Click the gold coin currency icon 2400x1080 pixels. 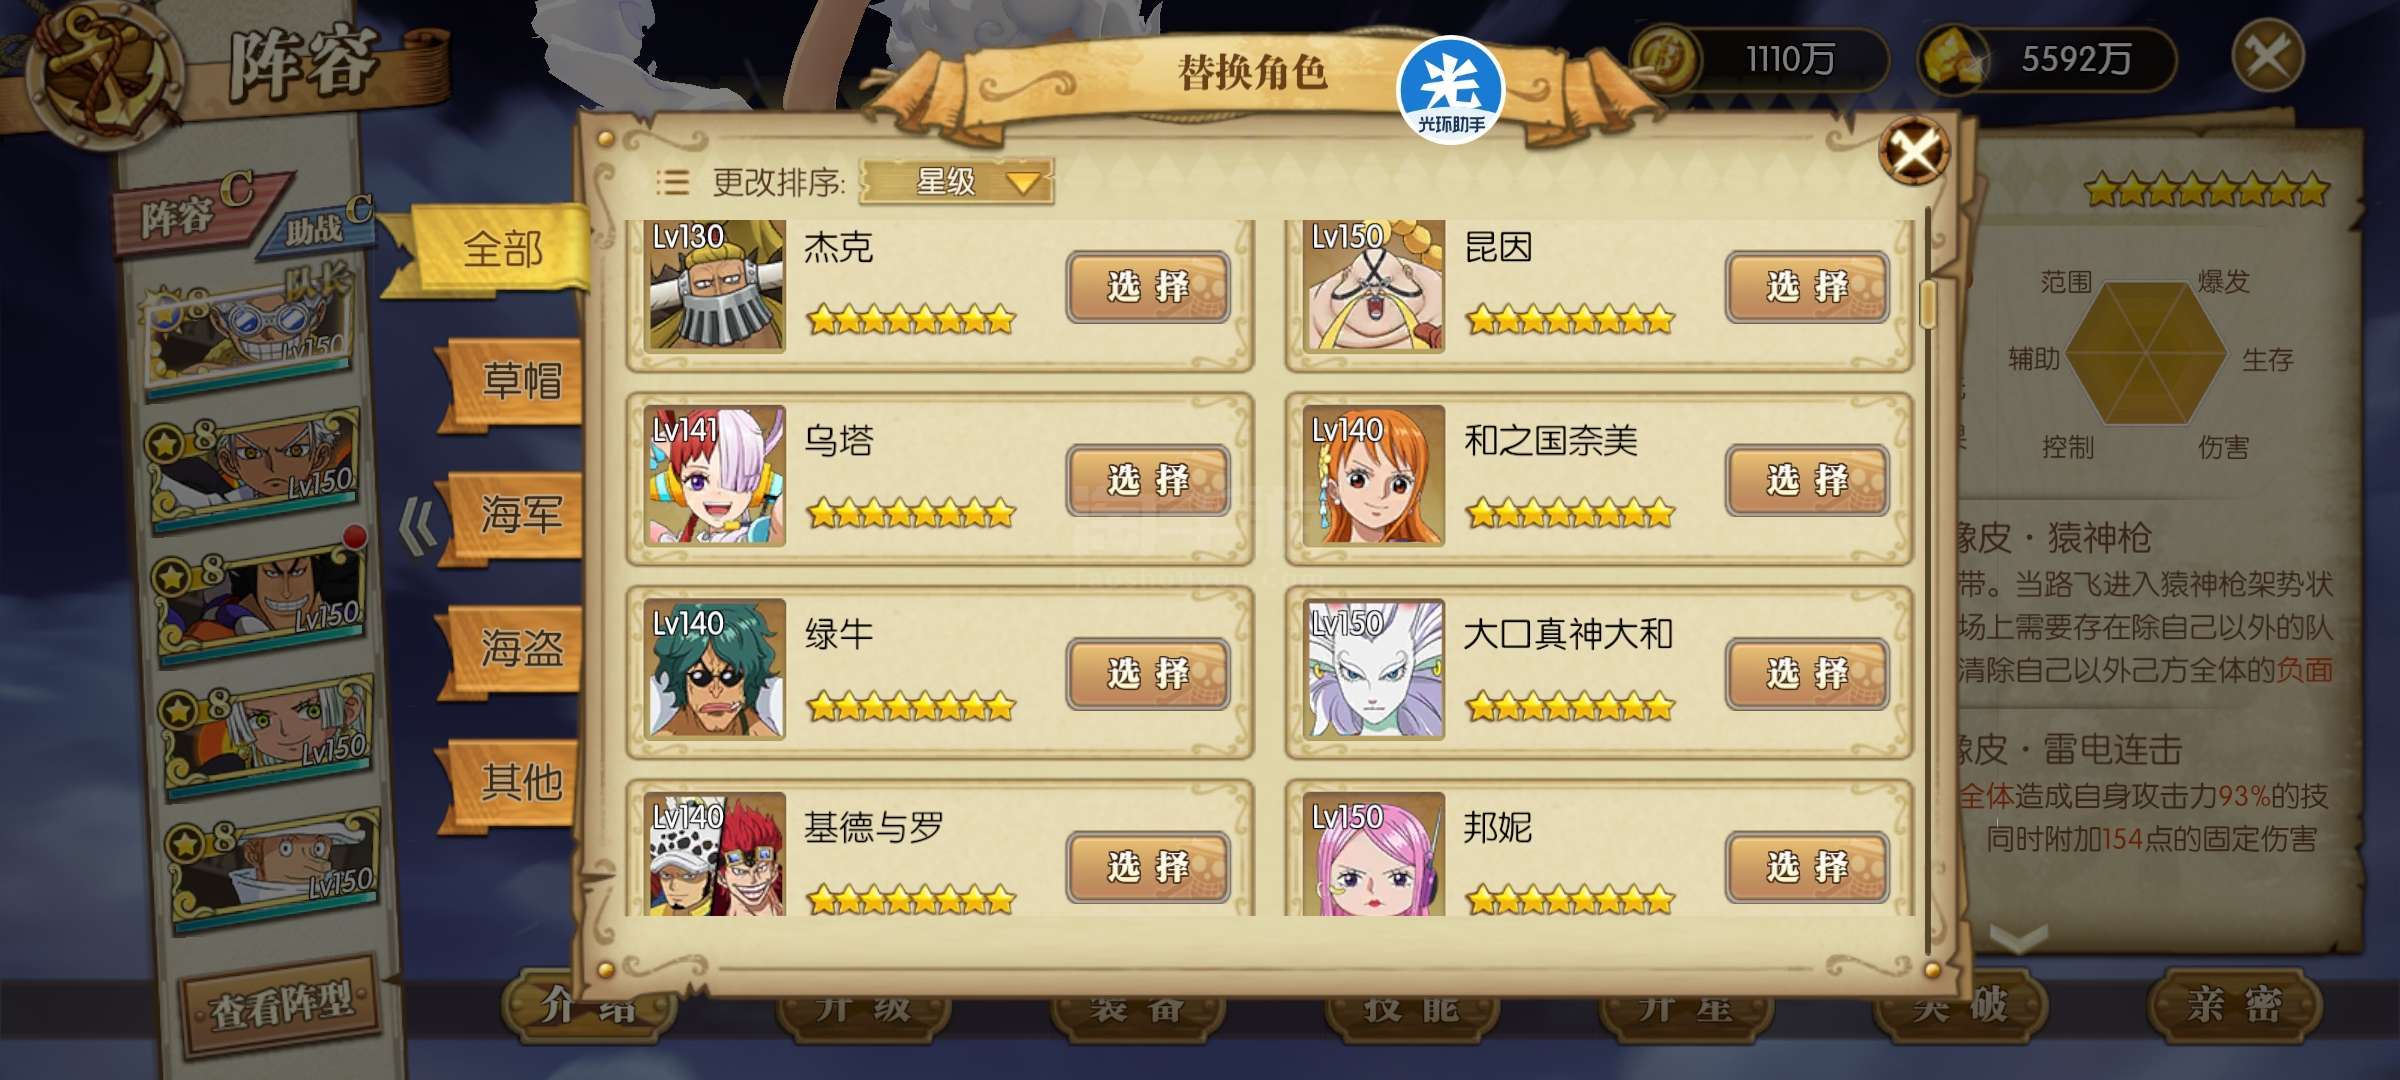click(x=1665, y=61)
